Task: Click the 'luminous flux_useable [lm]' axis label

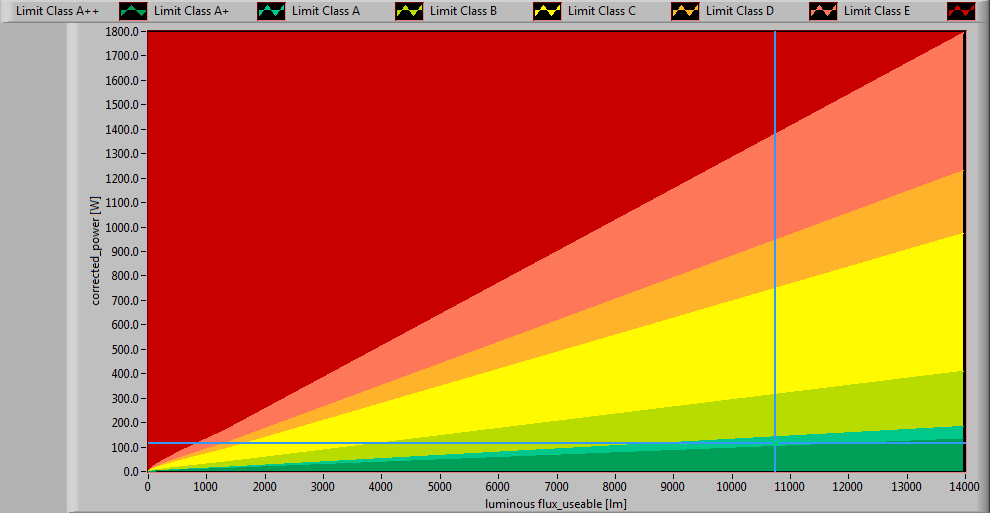Action: tap(556, 503)
